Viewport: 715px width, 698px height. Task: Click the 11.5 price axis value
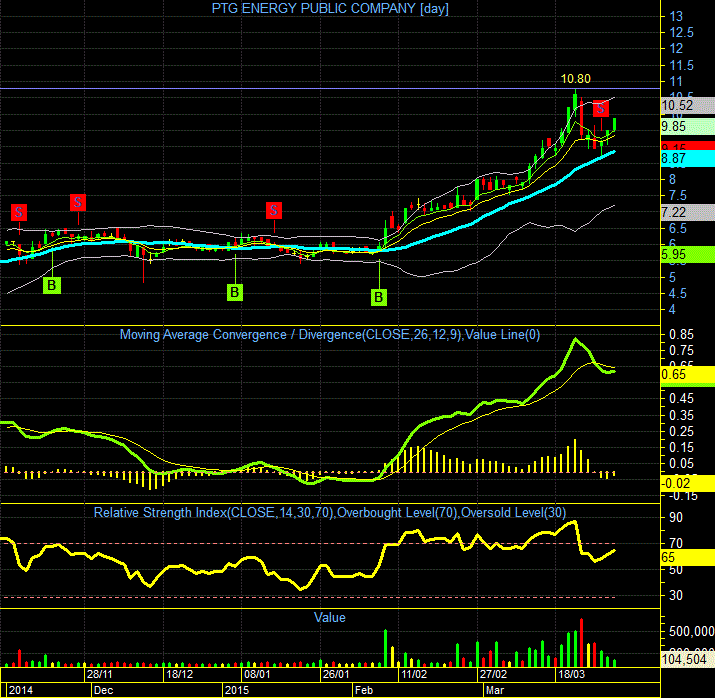click(x=682, y=65)
